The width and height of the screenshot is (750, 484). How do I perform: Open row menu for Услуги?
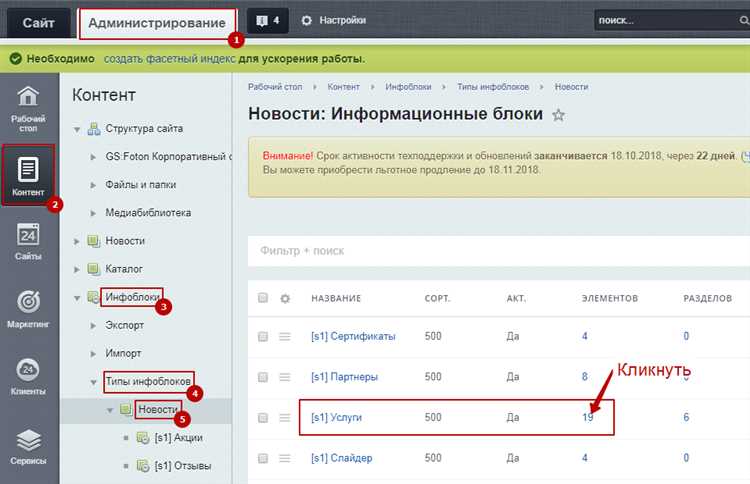click(x=285, y=418)
